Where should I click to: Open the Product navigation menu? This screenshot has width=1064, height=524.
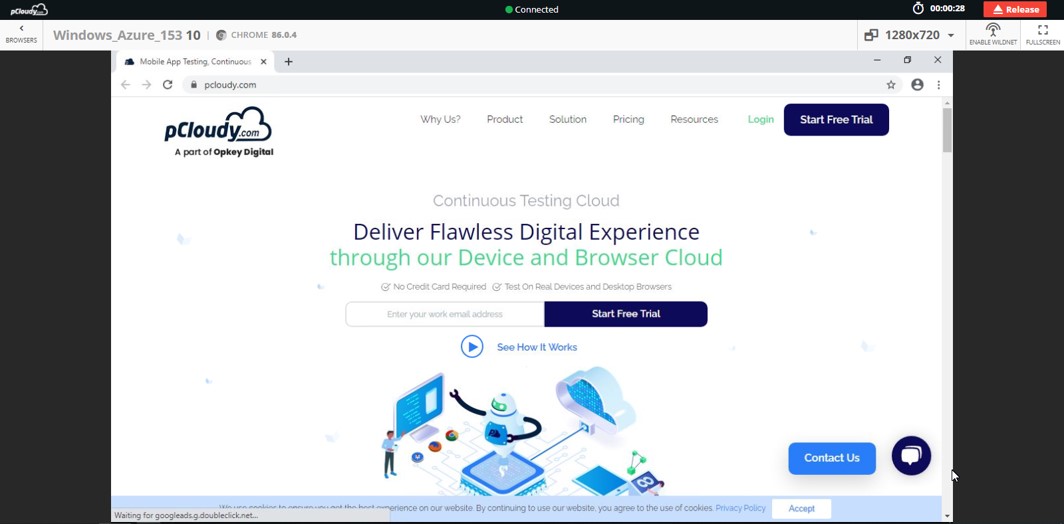point(504,119)
